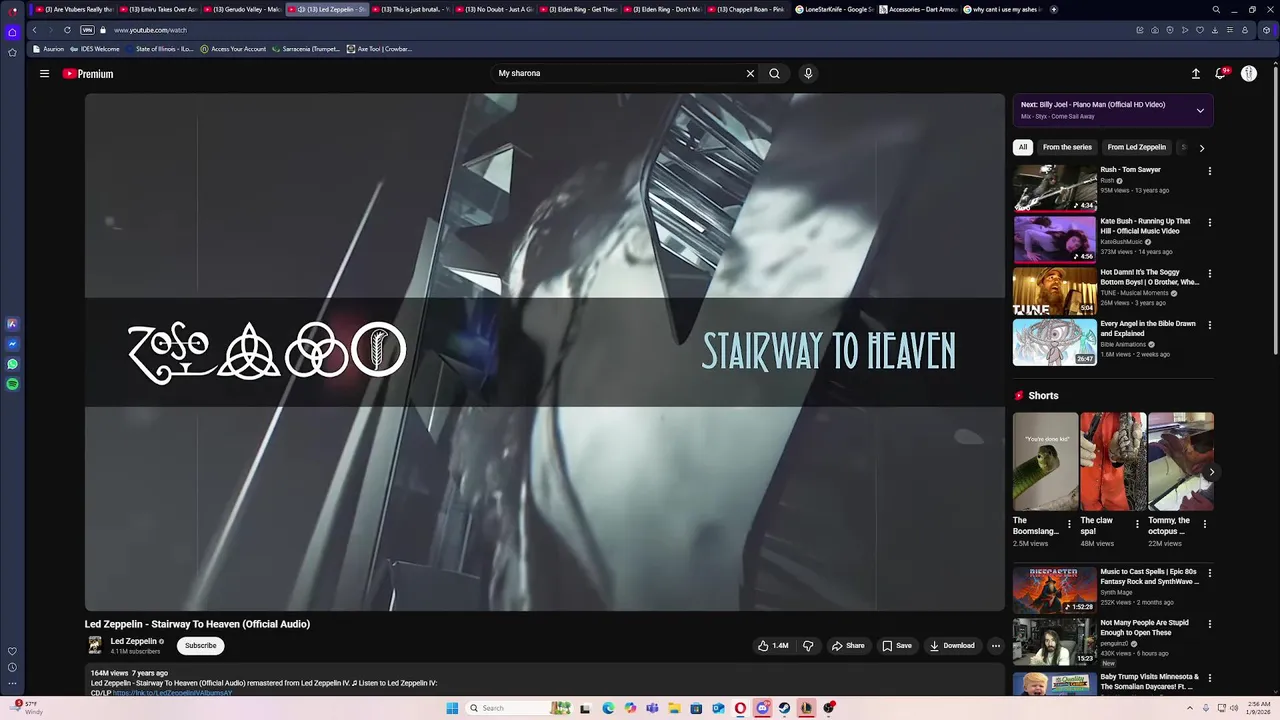Play Kate Bush Running Up That Hill thumbnail
Viewport: 1280px width, 720px height.
click(x=1055, y=239)
